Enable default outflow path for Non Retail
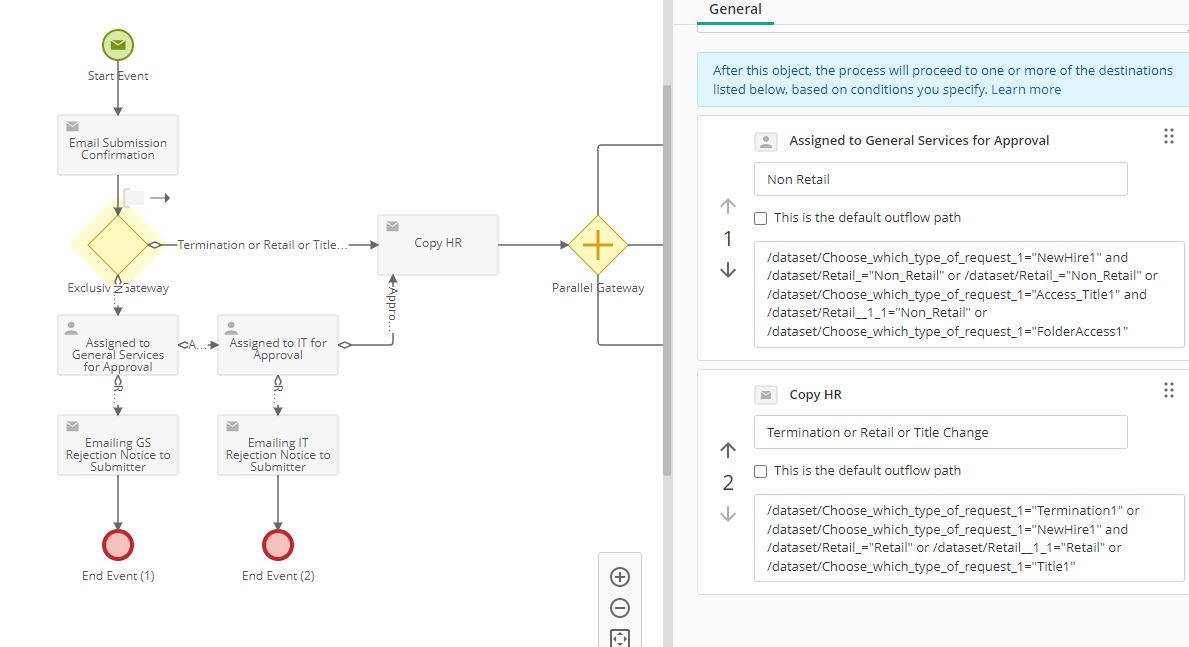 click(761, 218)
